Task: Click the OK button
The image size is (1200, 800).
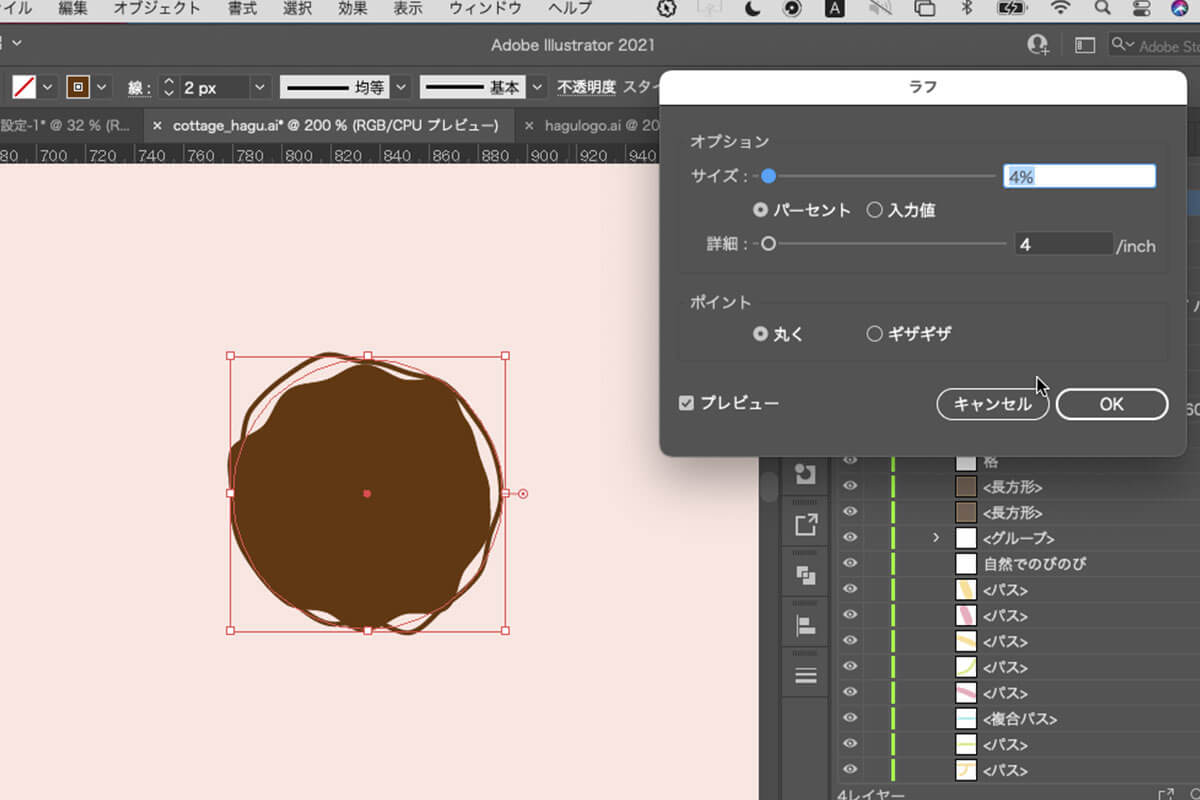Action: 1111,404
